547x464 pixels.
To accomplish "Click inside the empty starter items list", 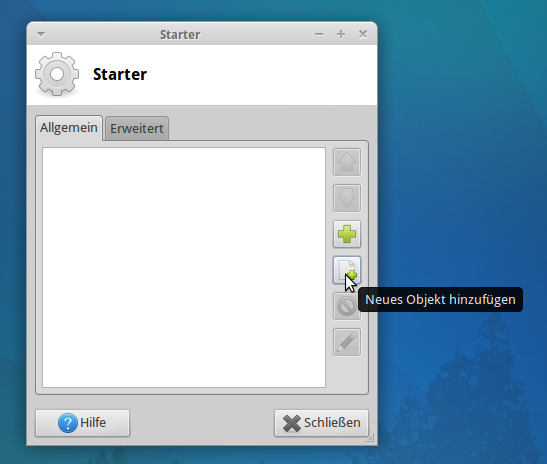I will coord(184,267).
